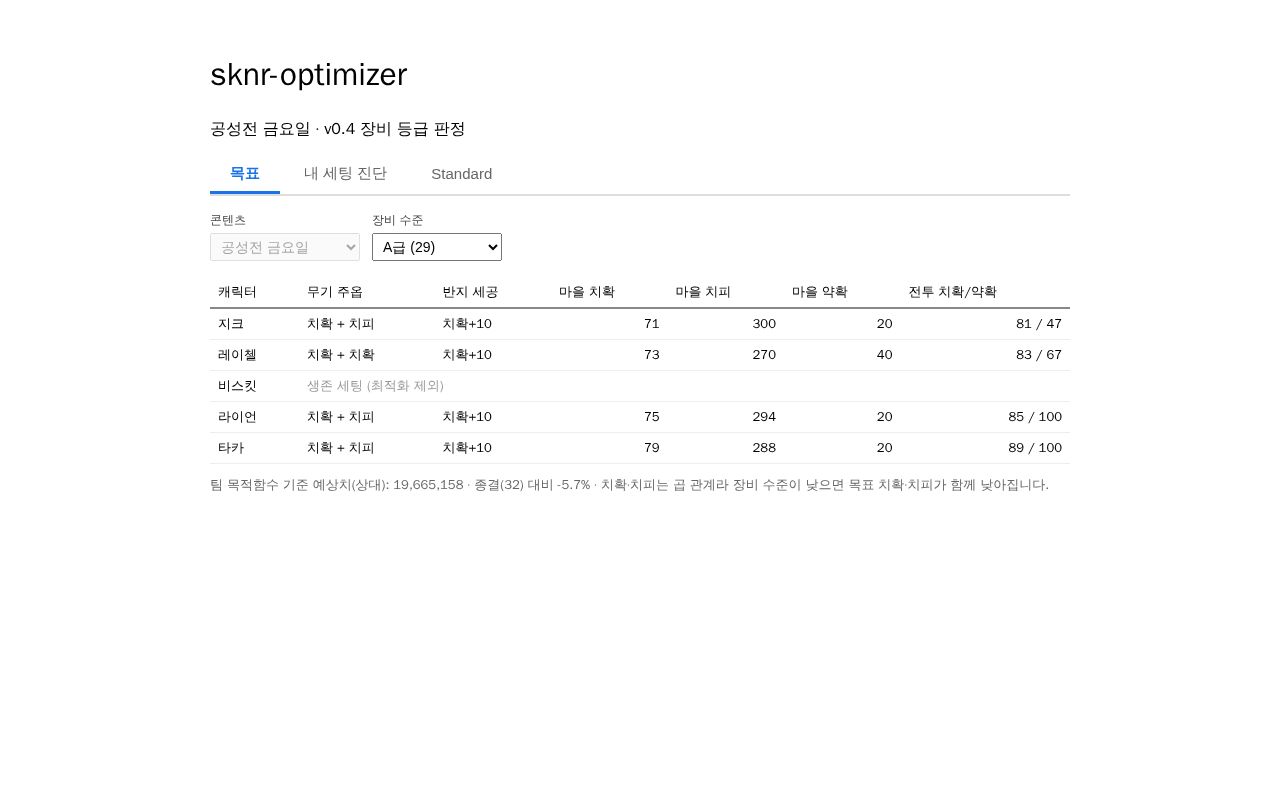The image size is (1280, 800).
Task: Select the character name 비스킷
Action: pos(237,386)
